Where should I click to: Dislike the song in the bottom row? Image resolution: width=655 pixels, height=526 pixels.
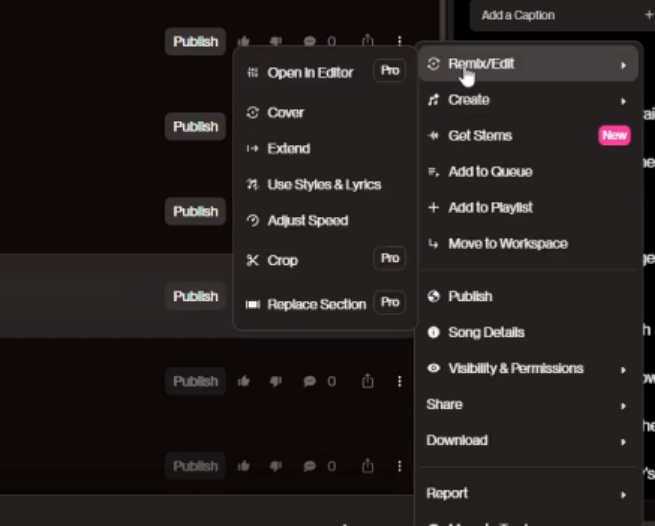coord(276,466)
